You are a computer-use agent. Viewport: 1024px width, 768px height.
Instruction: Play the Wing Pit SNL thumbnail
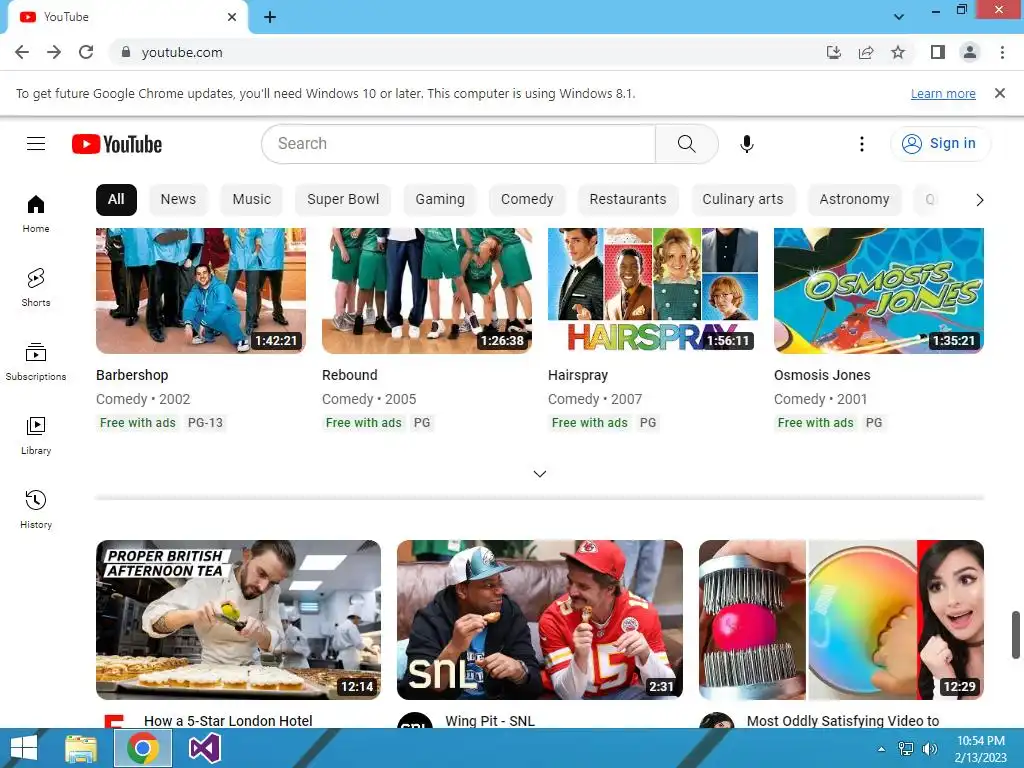pos(539,620)
